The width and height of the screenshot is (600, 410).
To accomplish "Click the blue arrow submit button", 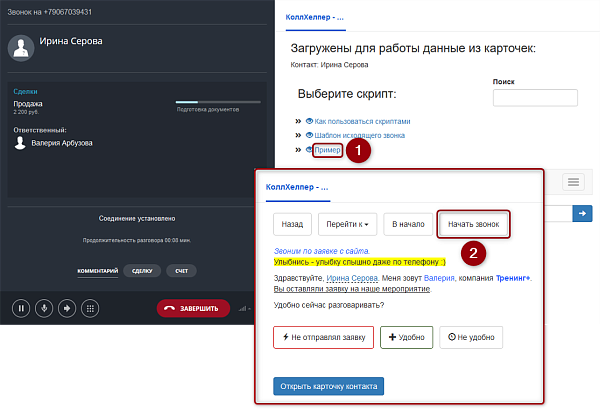I will (582, 213).
